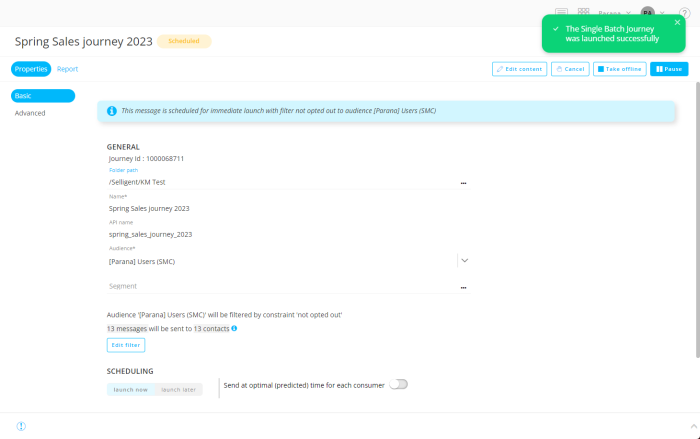Expand the bottom panel chevron
Image resolution: width=700 pixels, height=439 pixels.
[693, 426]
